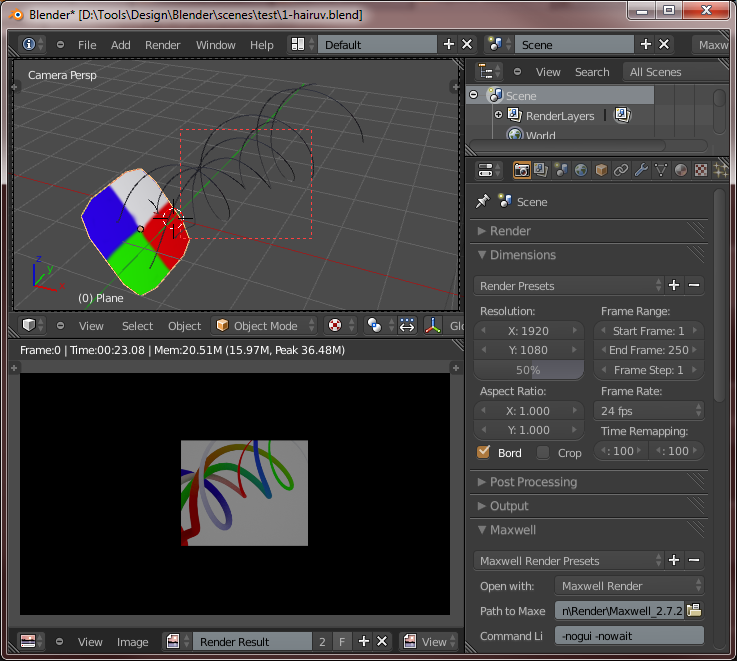Open the Help menu
Image resolution: width=737 pixels, height=661 pixels.
pyautogui.click(x=261, y=45)
